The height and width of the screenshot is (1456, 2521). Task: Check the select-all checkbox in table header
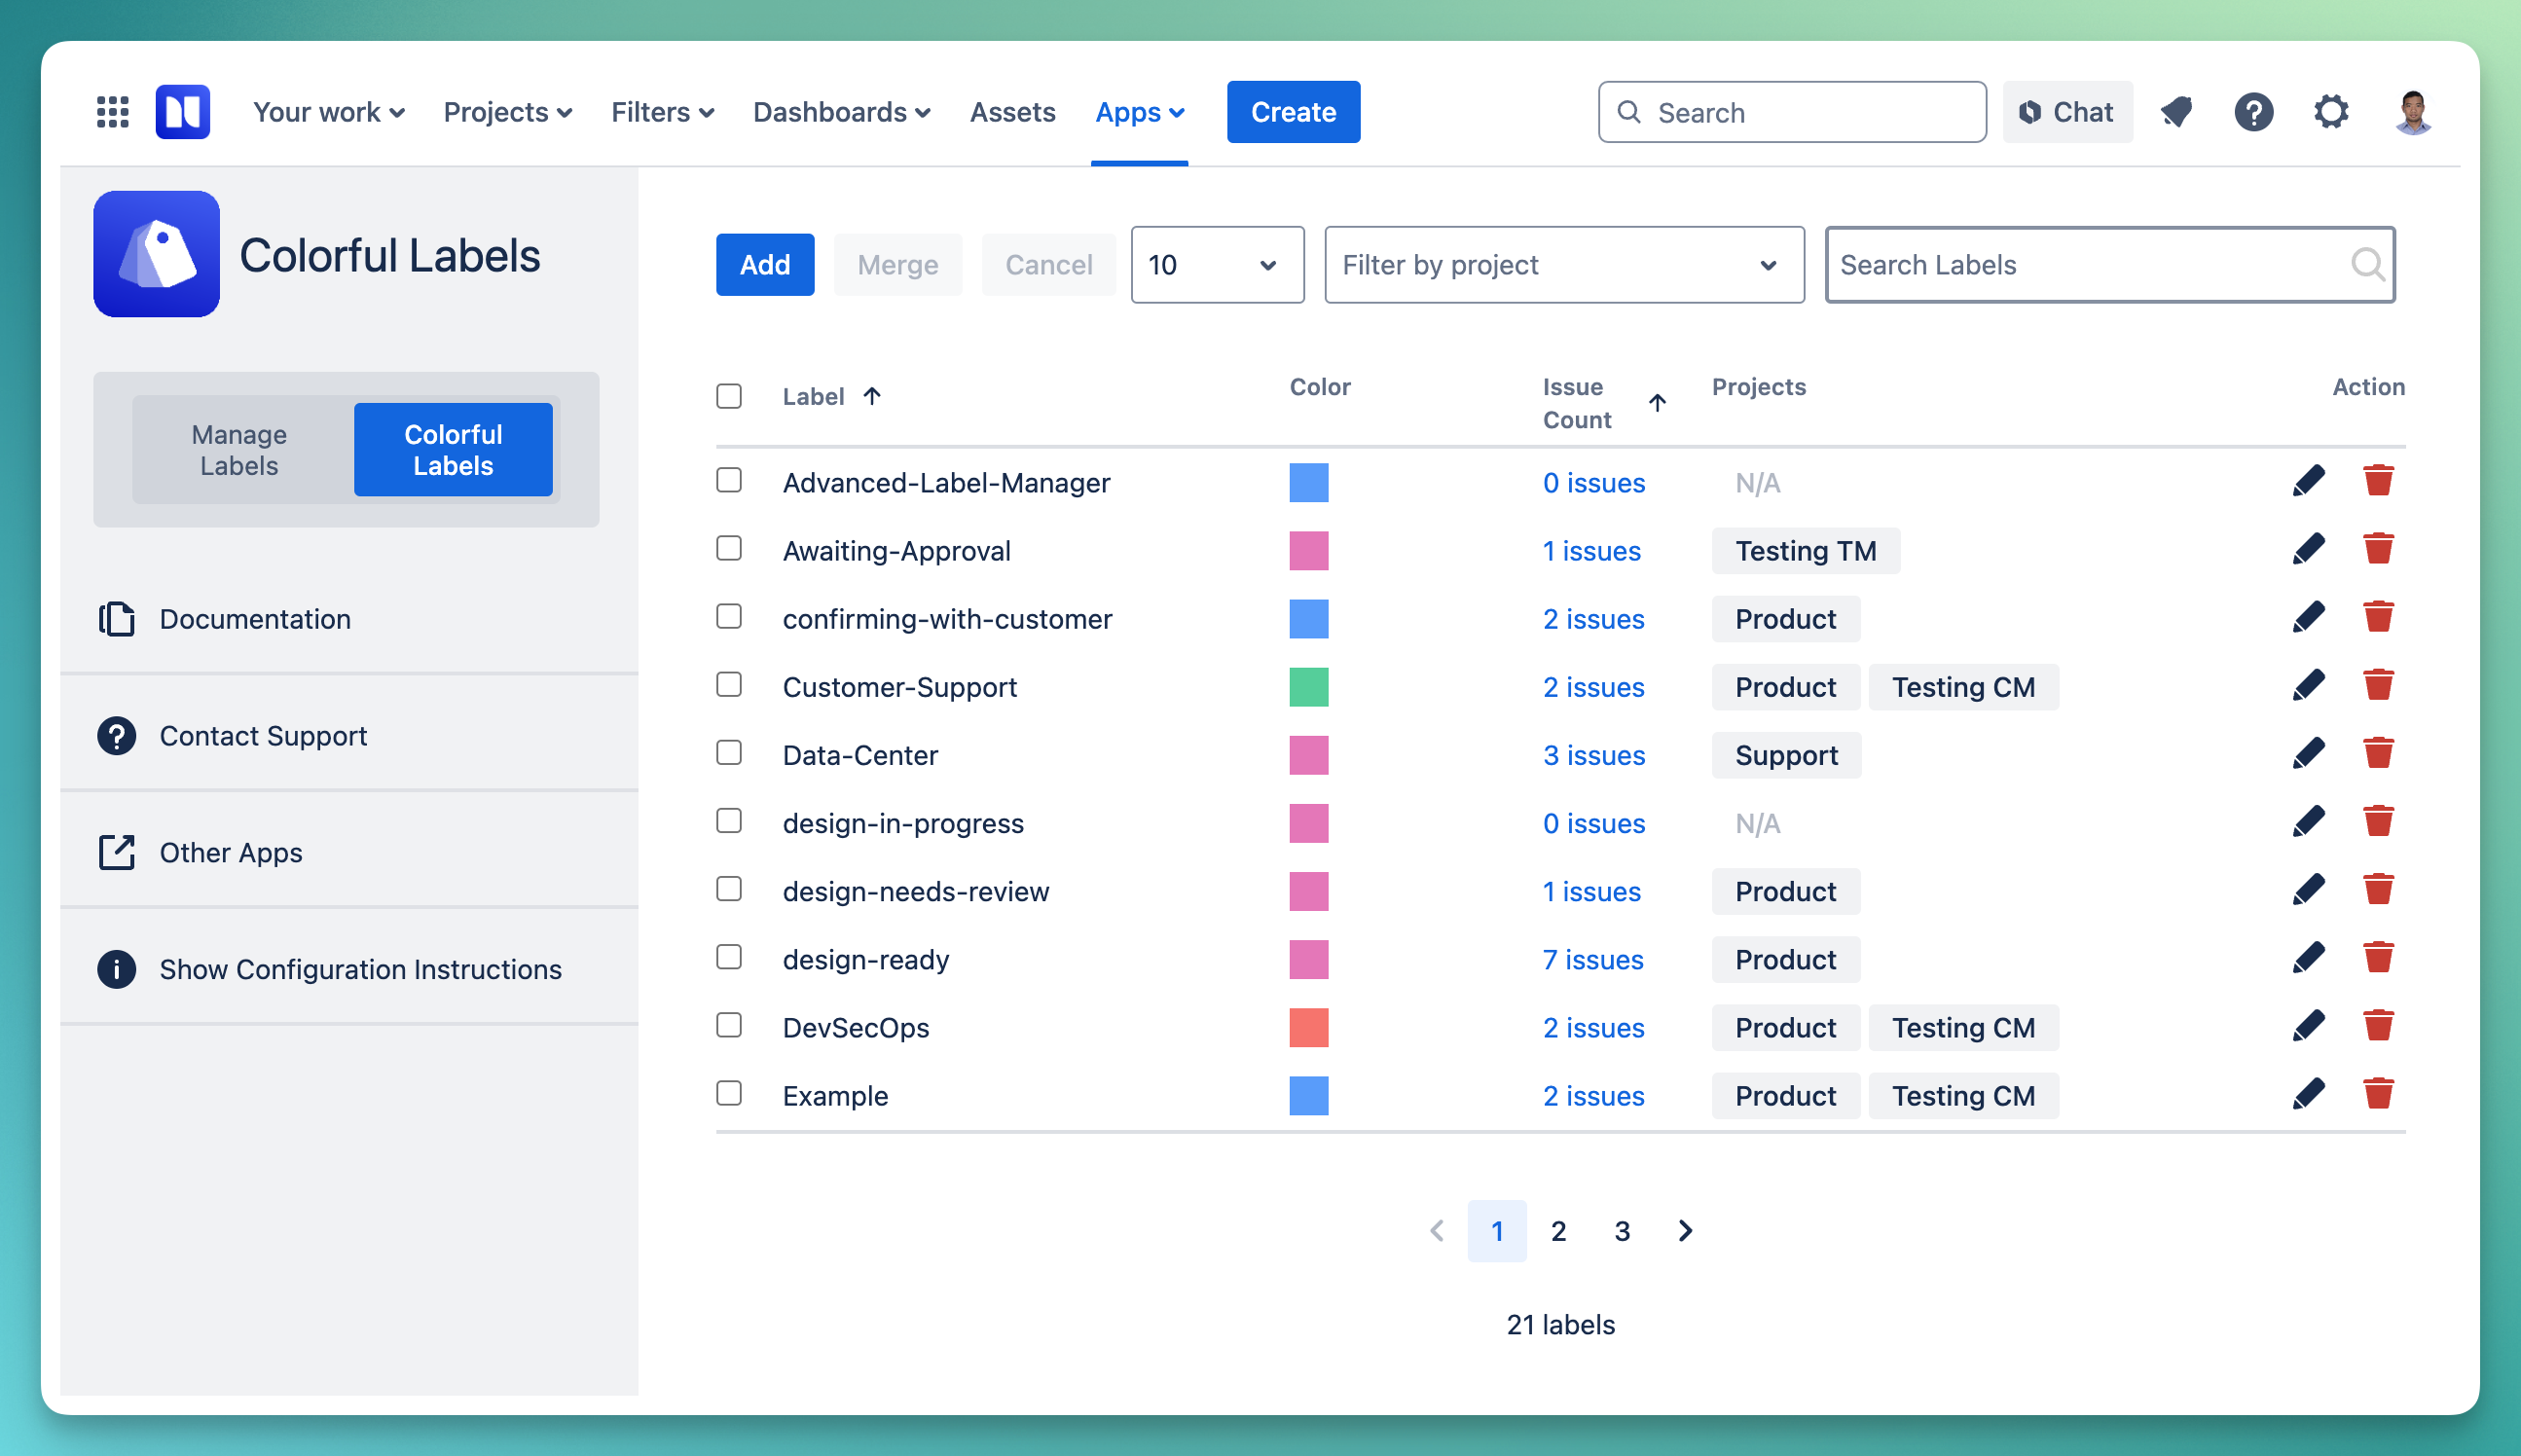click(x=728, y=396)
